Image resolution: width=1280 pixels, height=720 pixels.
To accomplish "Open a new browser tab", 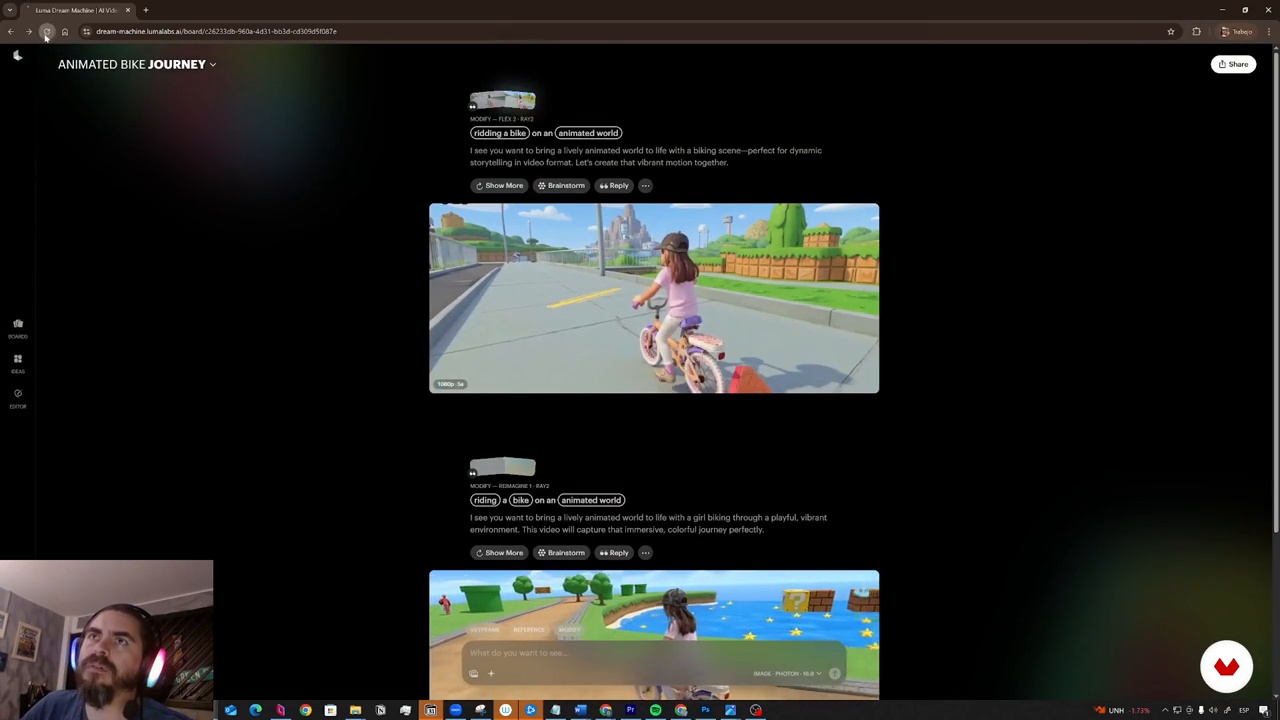I will (146, 10).
